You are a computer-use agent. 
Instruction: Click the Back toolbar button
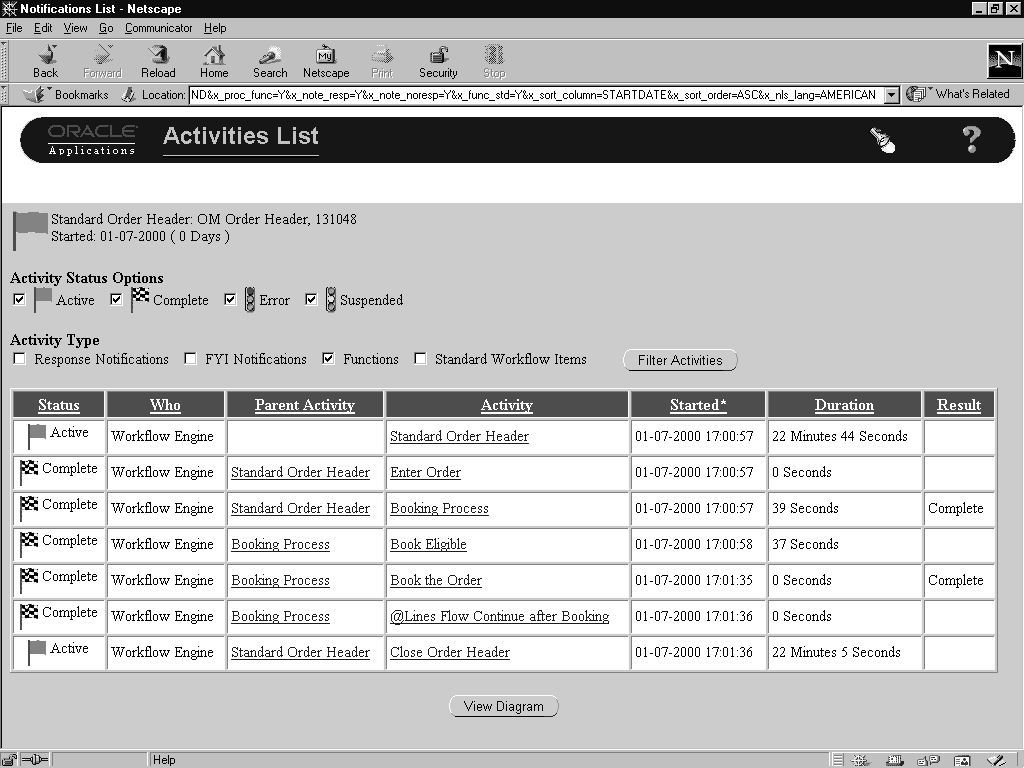pos(46,62)
